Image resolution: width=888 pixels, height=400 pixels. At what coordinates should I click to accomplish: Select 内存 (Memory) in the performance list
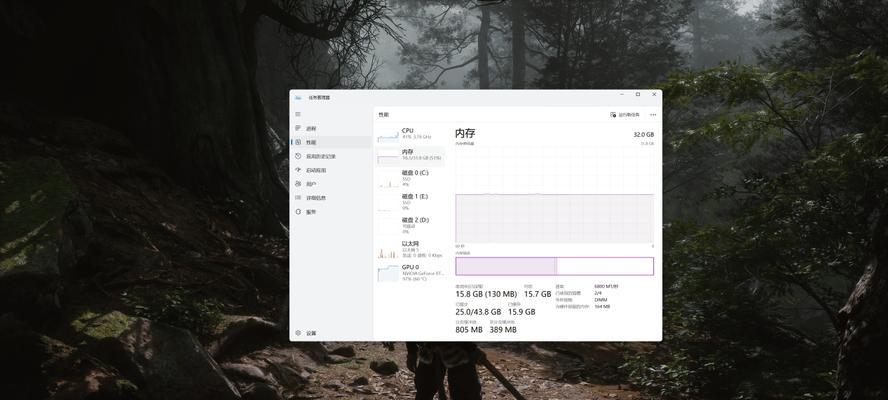coord(410,156)
